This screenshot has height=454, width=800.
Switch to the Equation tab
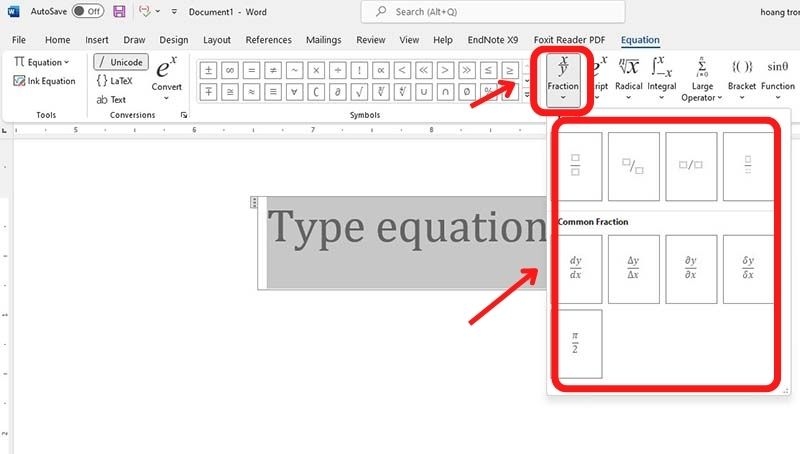pyautogui.click(x=640, y=40)
